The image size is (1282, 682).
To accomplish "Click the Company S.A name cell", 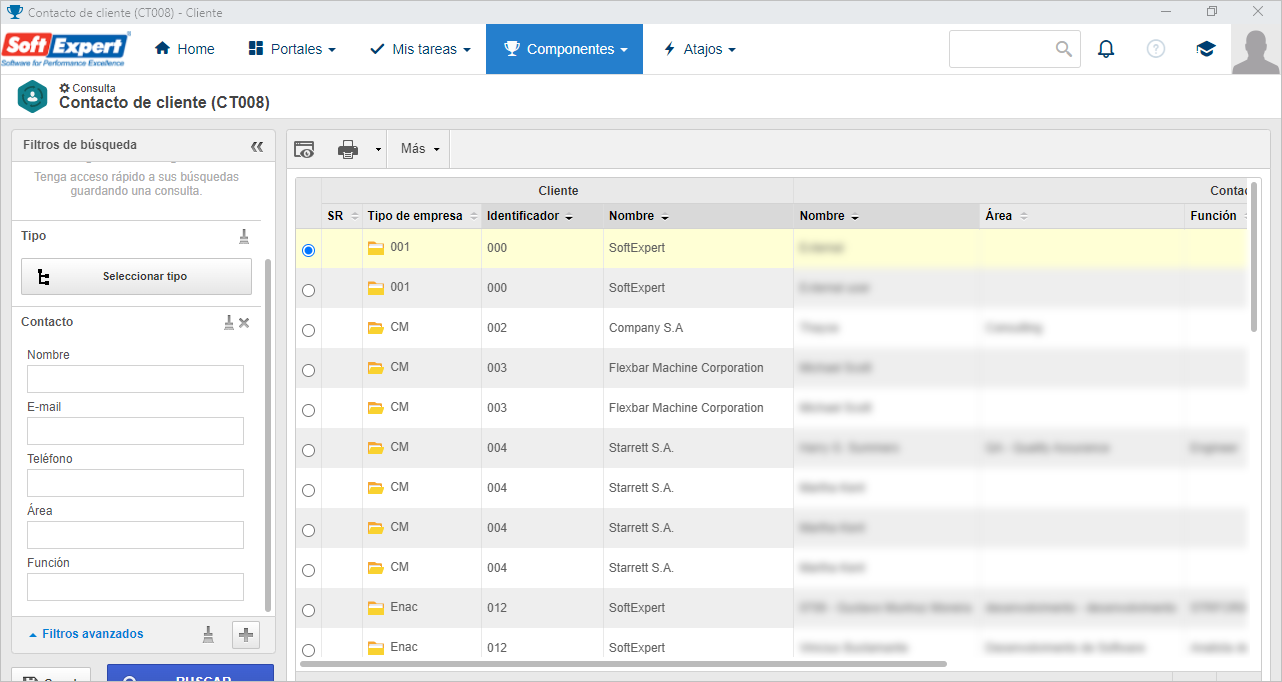I will (x=698, y=328).
